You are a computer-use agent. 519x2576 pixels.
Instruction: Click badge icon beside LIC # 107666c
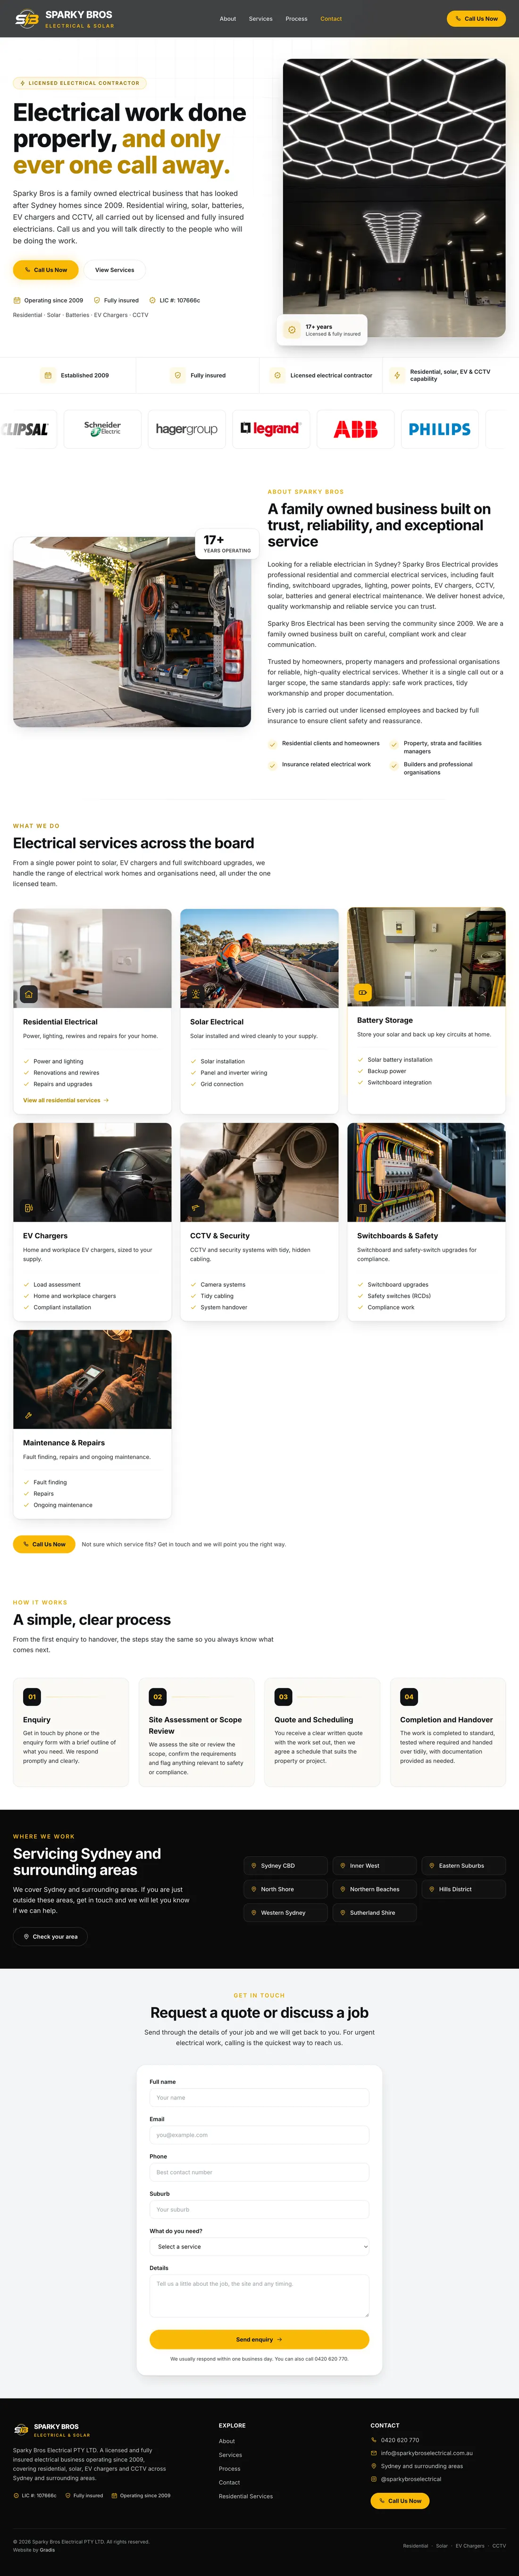(152, 300)
